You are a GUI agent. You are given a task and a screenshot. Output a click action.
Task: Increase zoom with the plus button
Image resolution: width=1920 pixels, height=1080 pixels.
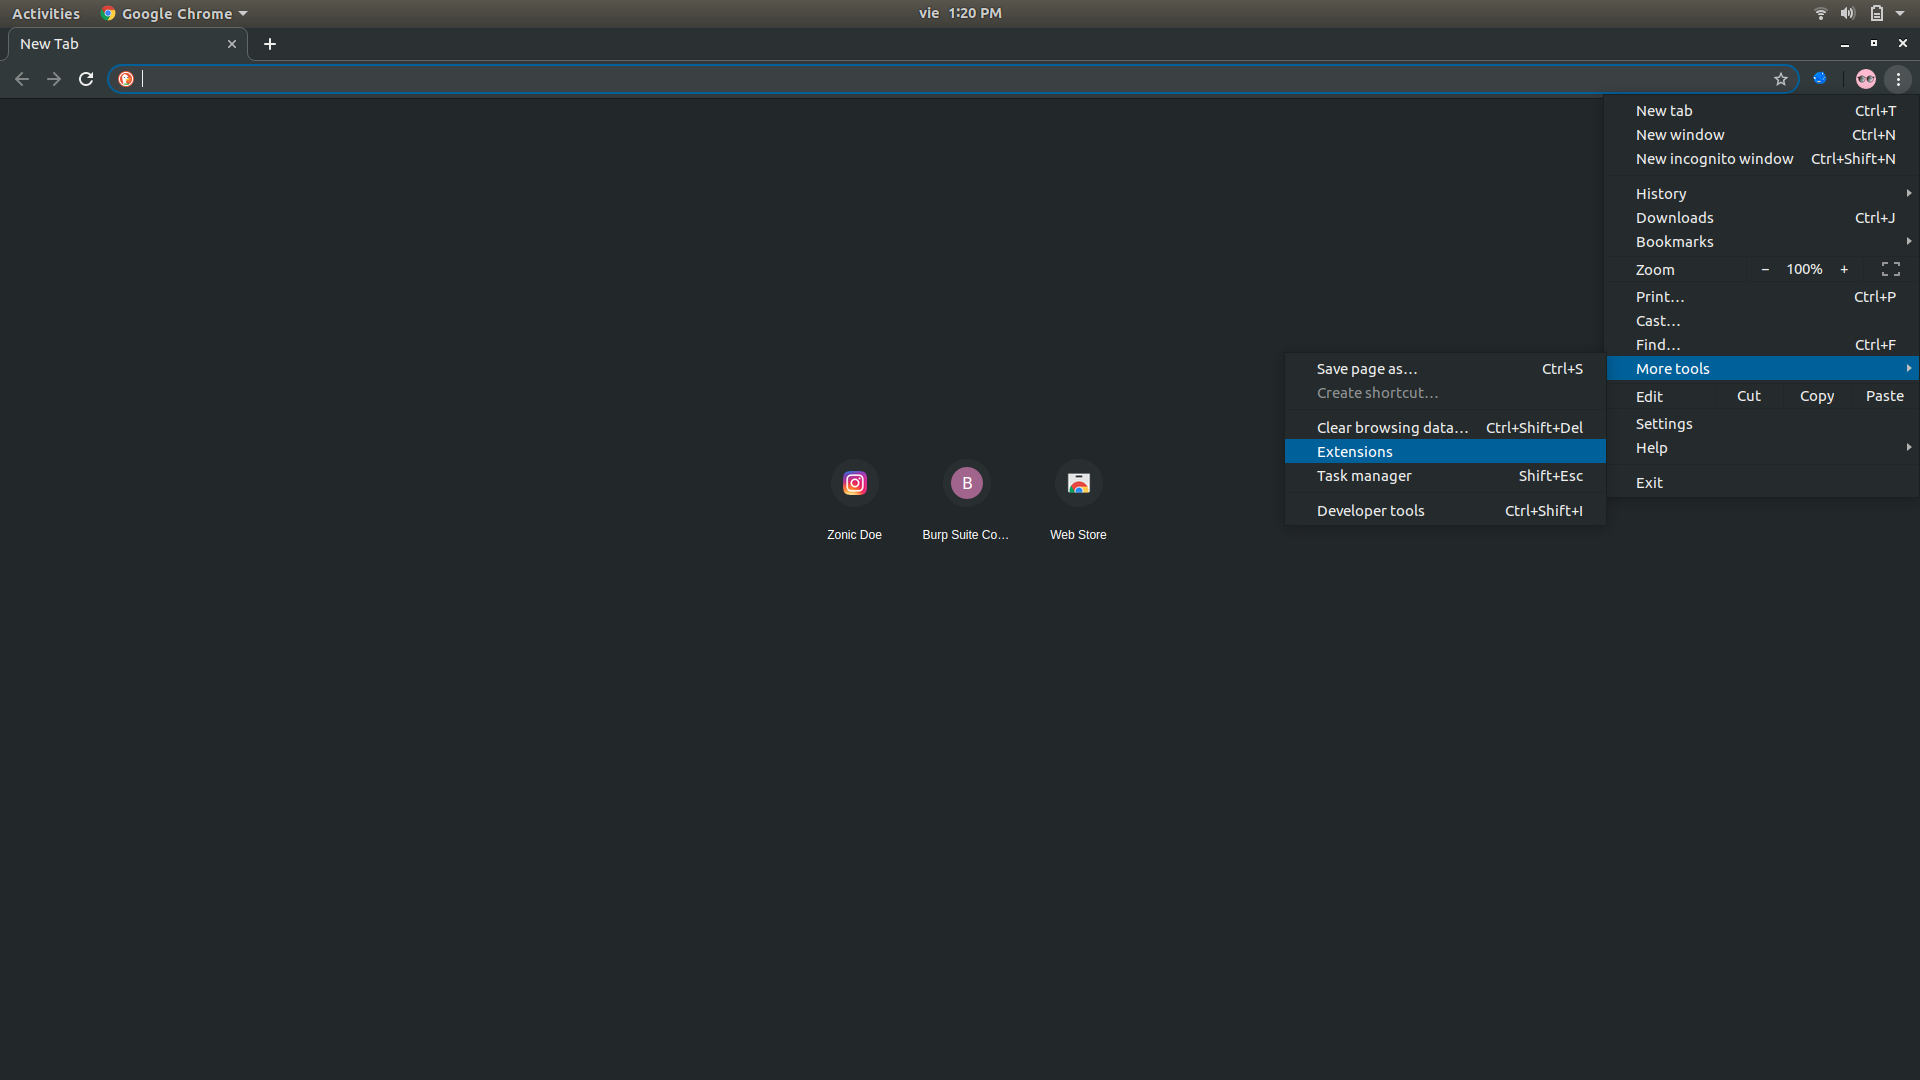pos(1844,269)
